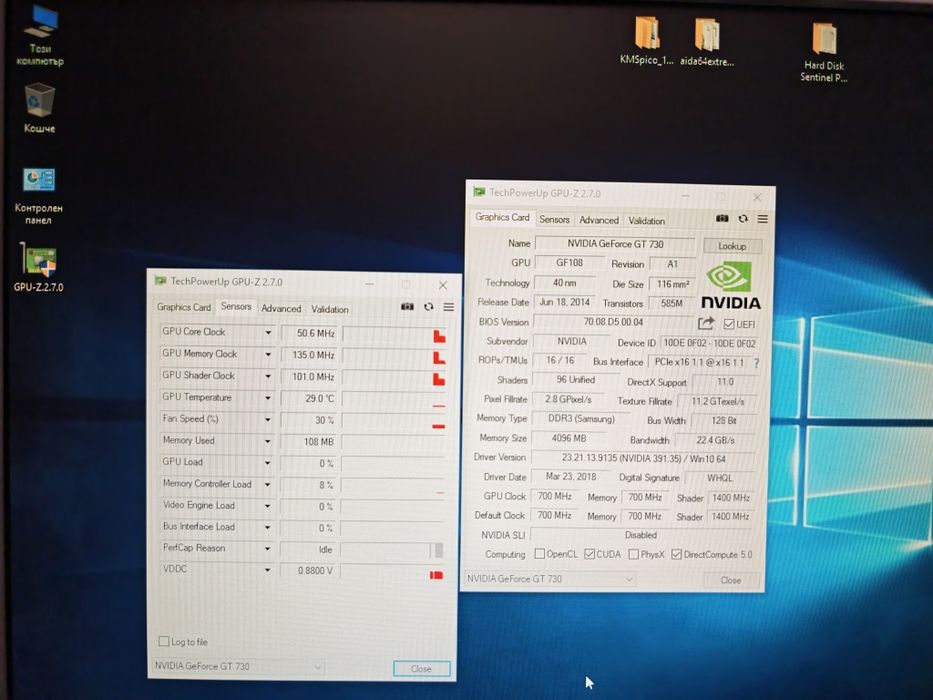
Task: Open the This PC desktop icon
Action: (x=40, y=36)
